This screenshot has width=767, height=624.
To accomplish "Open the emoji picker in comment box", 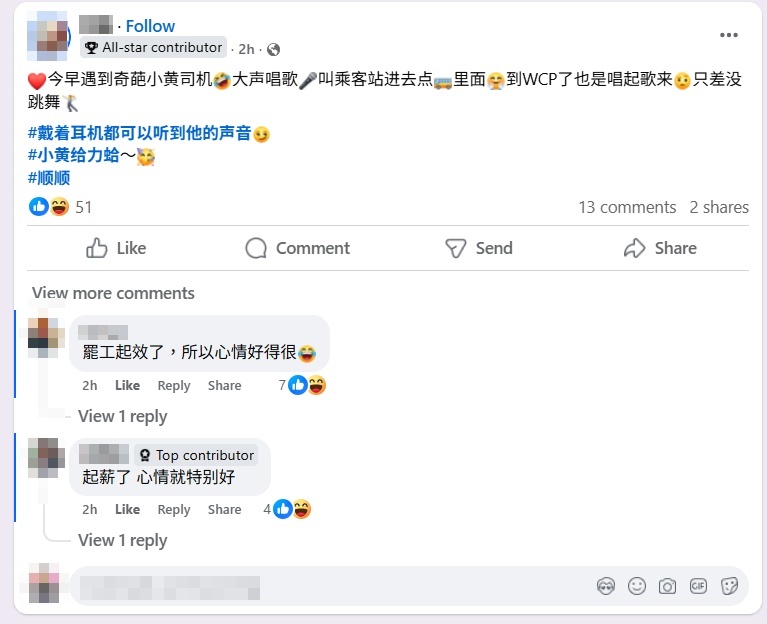I will pos(636,586).
